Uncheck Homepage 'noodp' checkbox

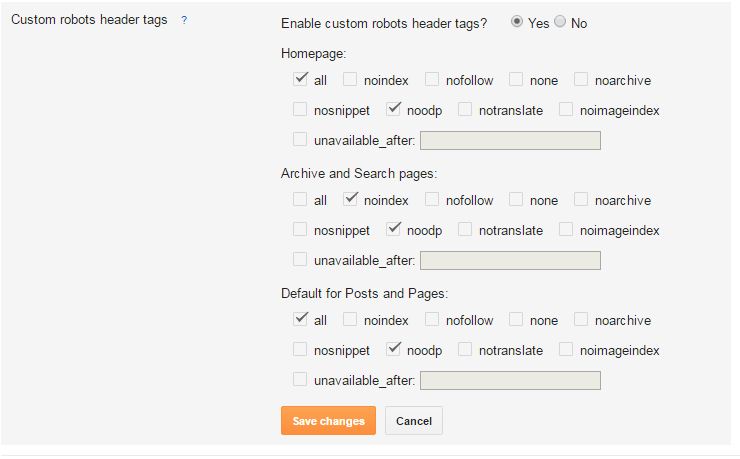coord(393,109)
